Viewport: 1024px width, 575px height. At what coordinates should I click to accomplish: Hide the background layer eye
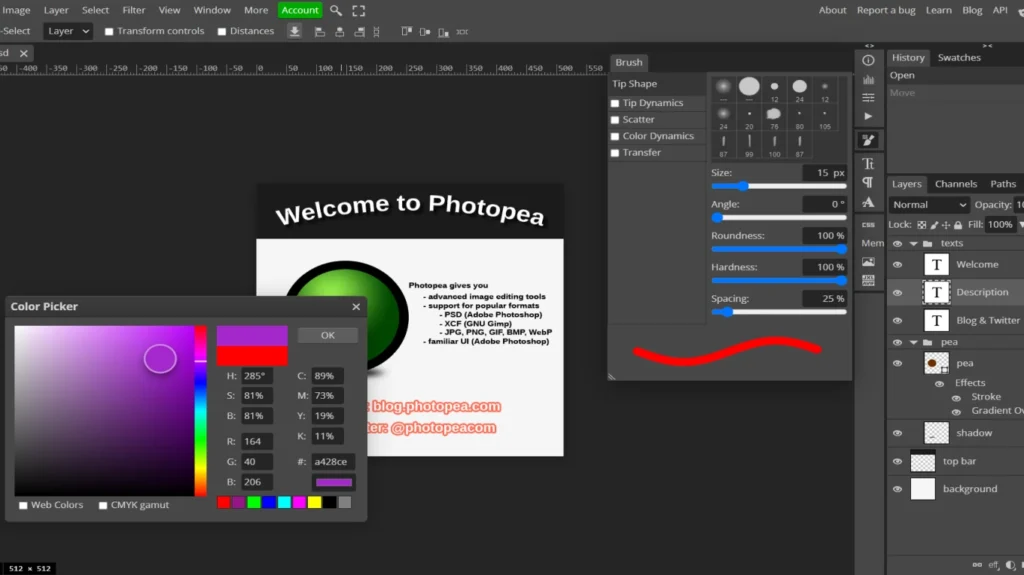(897, 489)
